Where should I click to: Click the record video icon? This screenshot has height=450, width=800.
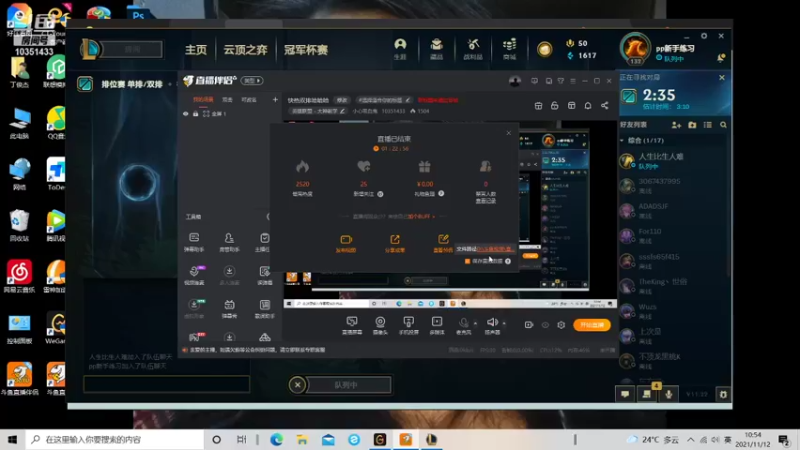529,325
